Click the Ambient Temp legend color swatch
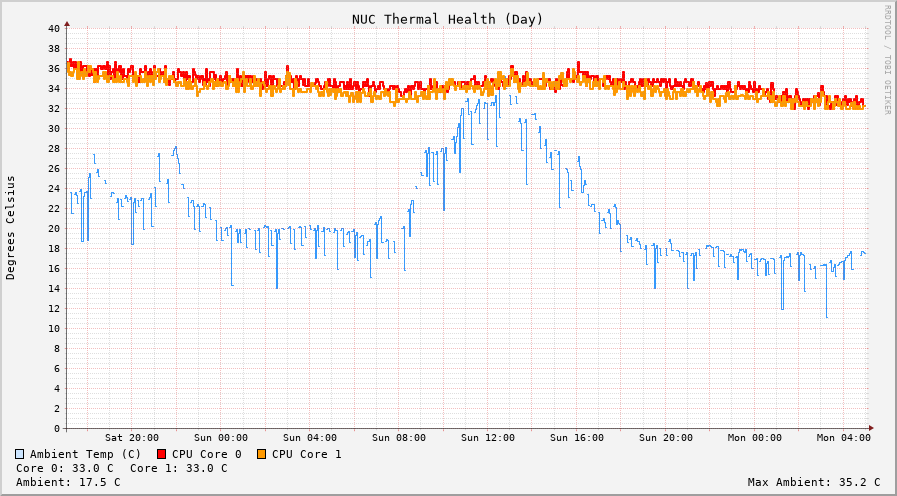Image resolution: width=897 pixels, height=496 pixels. pos(20,454)
